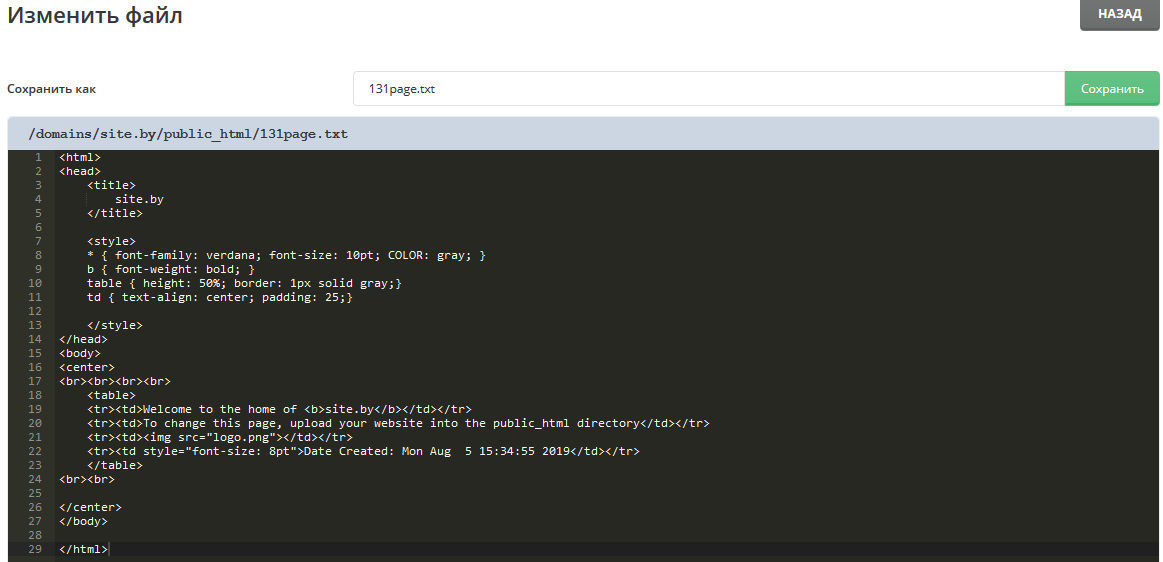Click the НАЗАД back button
The height and width of the screenshot is (562, 1163).
(x=1119, y=15)
